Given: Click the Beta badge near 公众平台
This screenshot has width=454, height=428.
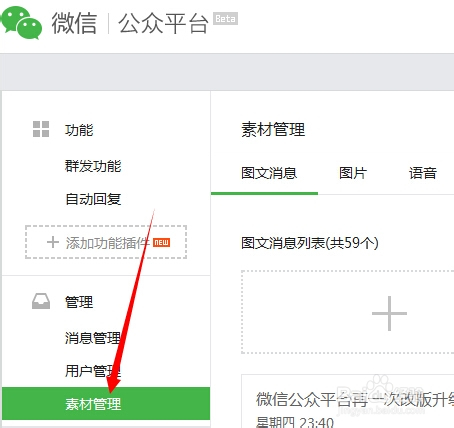Looking at the screenshot, I should [x=225, y=19].
